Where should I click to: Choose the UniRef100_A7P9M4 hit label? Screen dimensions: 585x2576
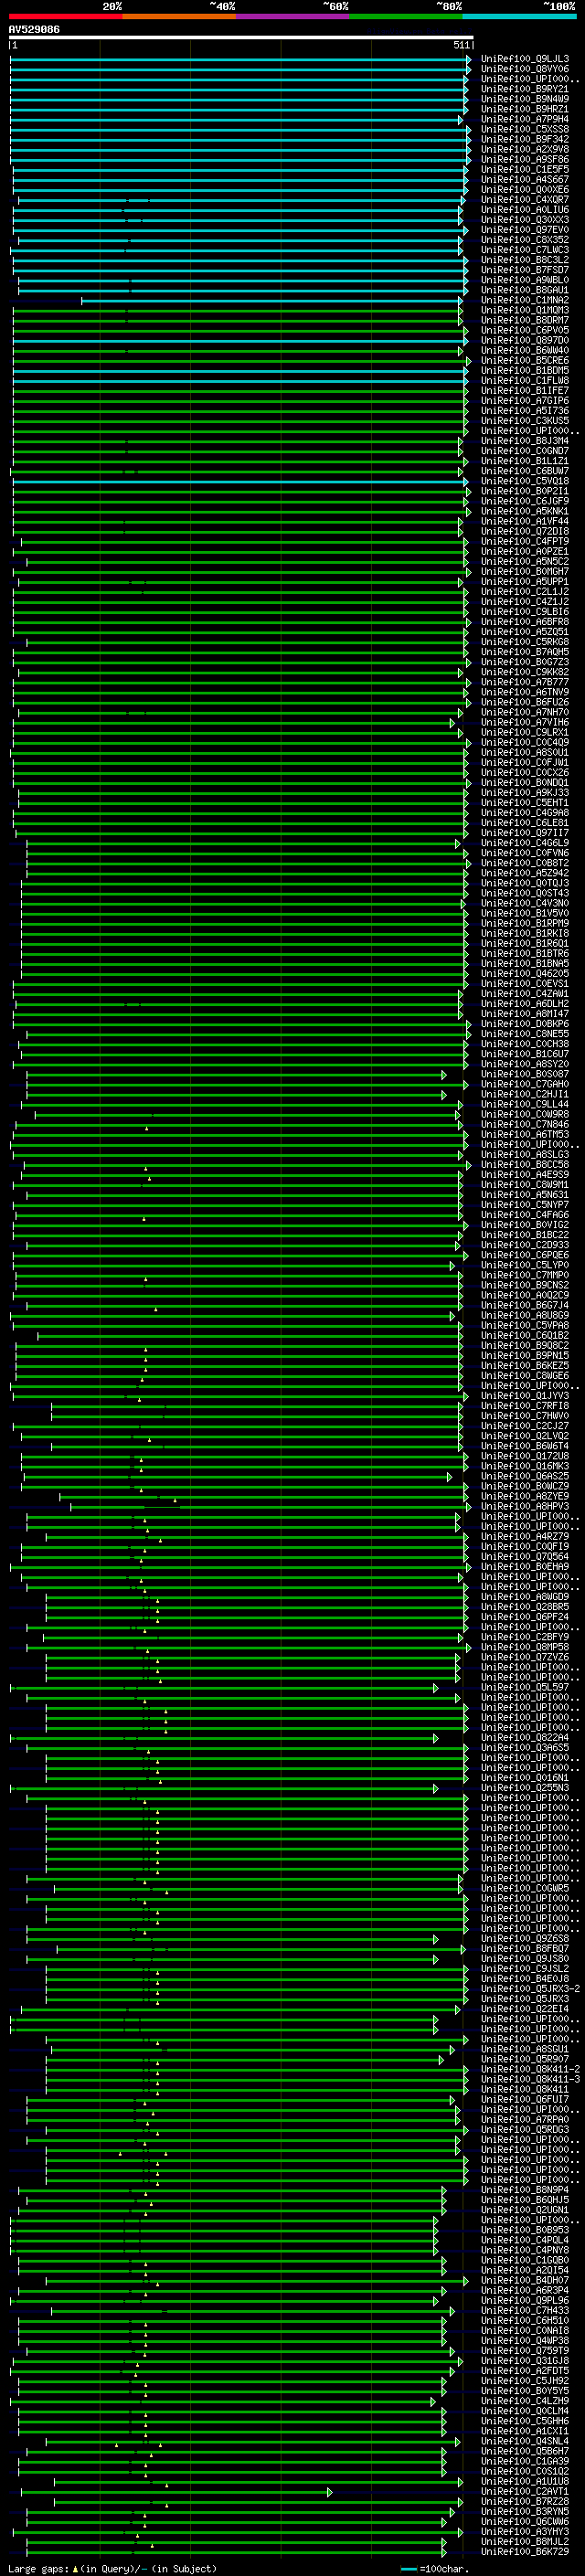click(525, 120)
